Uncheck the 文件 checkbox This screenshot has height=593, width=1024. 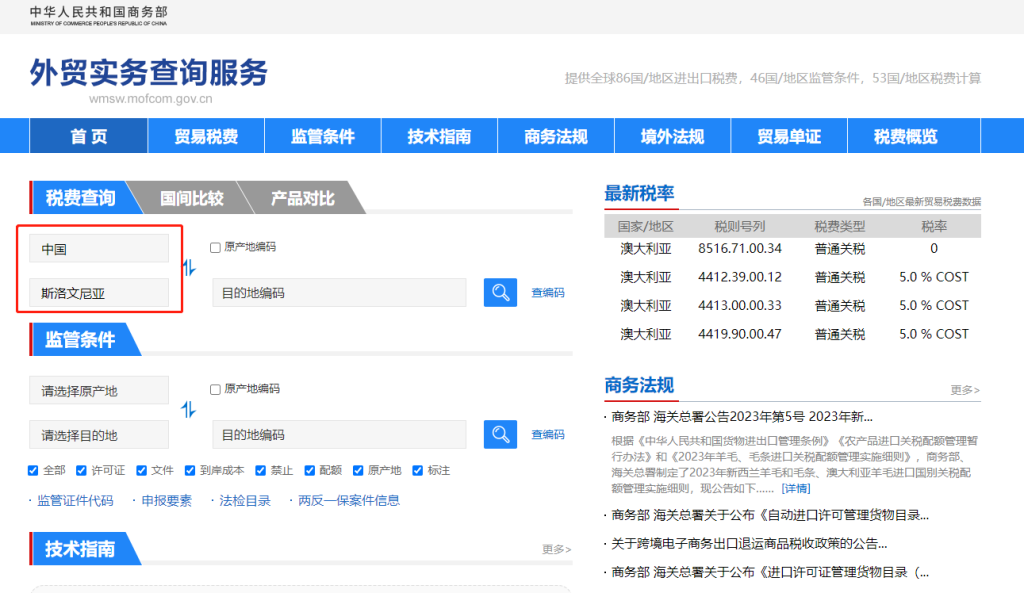click(x=141, y=470)
